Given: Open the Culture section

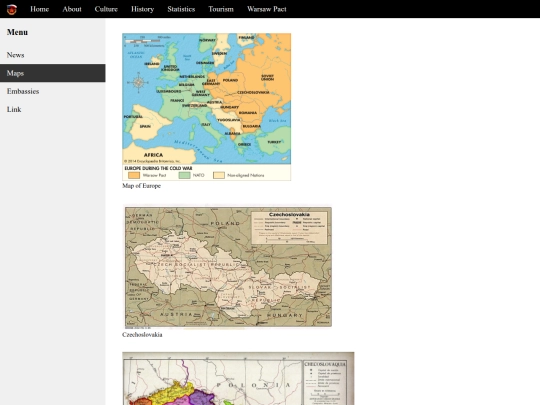Looking at the screenshot, I should click(106, 9).
